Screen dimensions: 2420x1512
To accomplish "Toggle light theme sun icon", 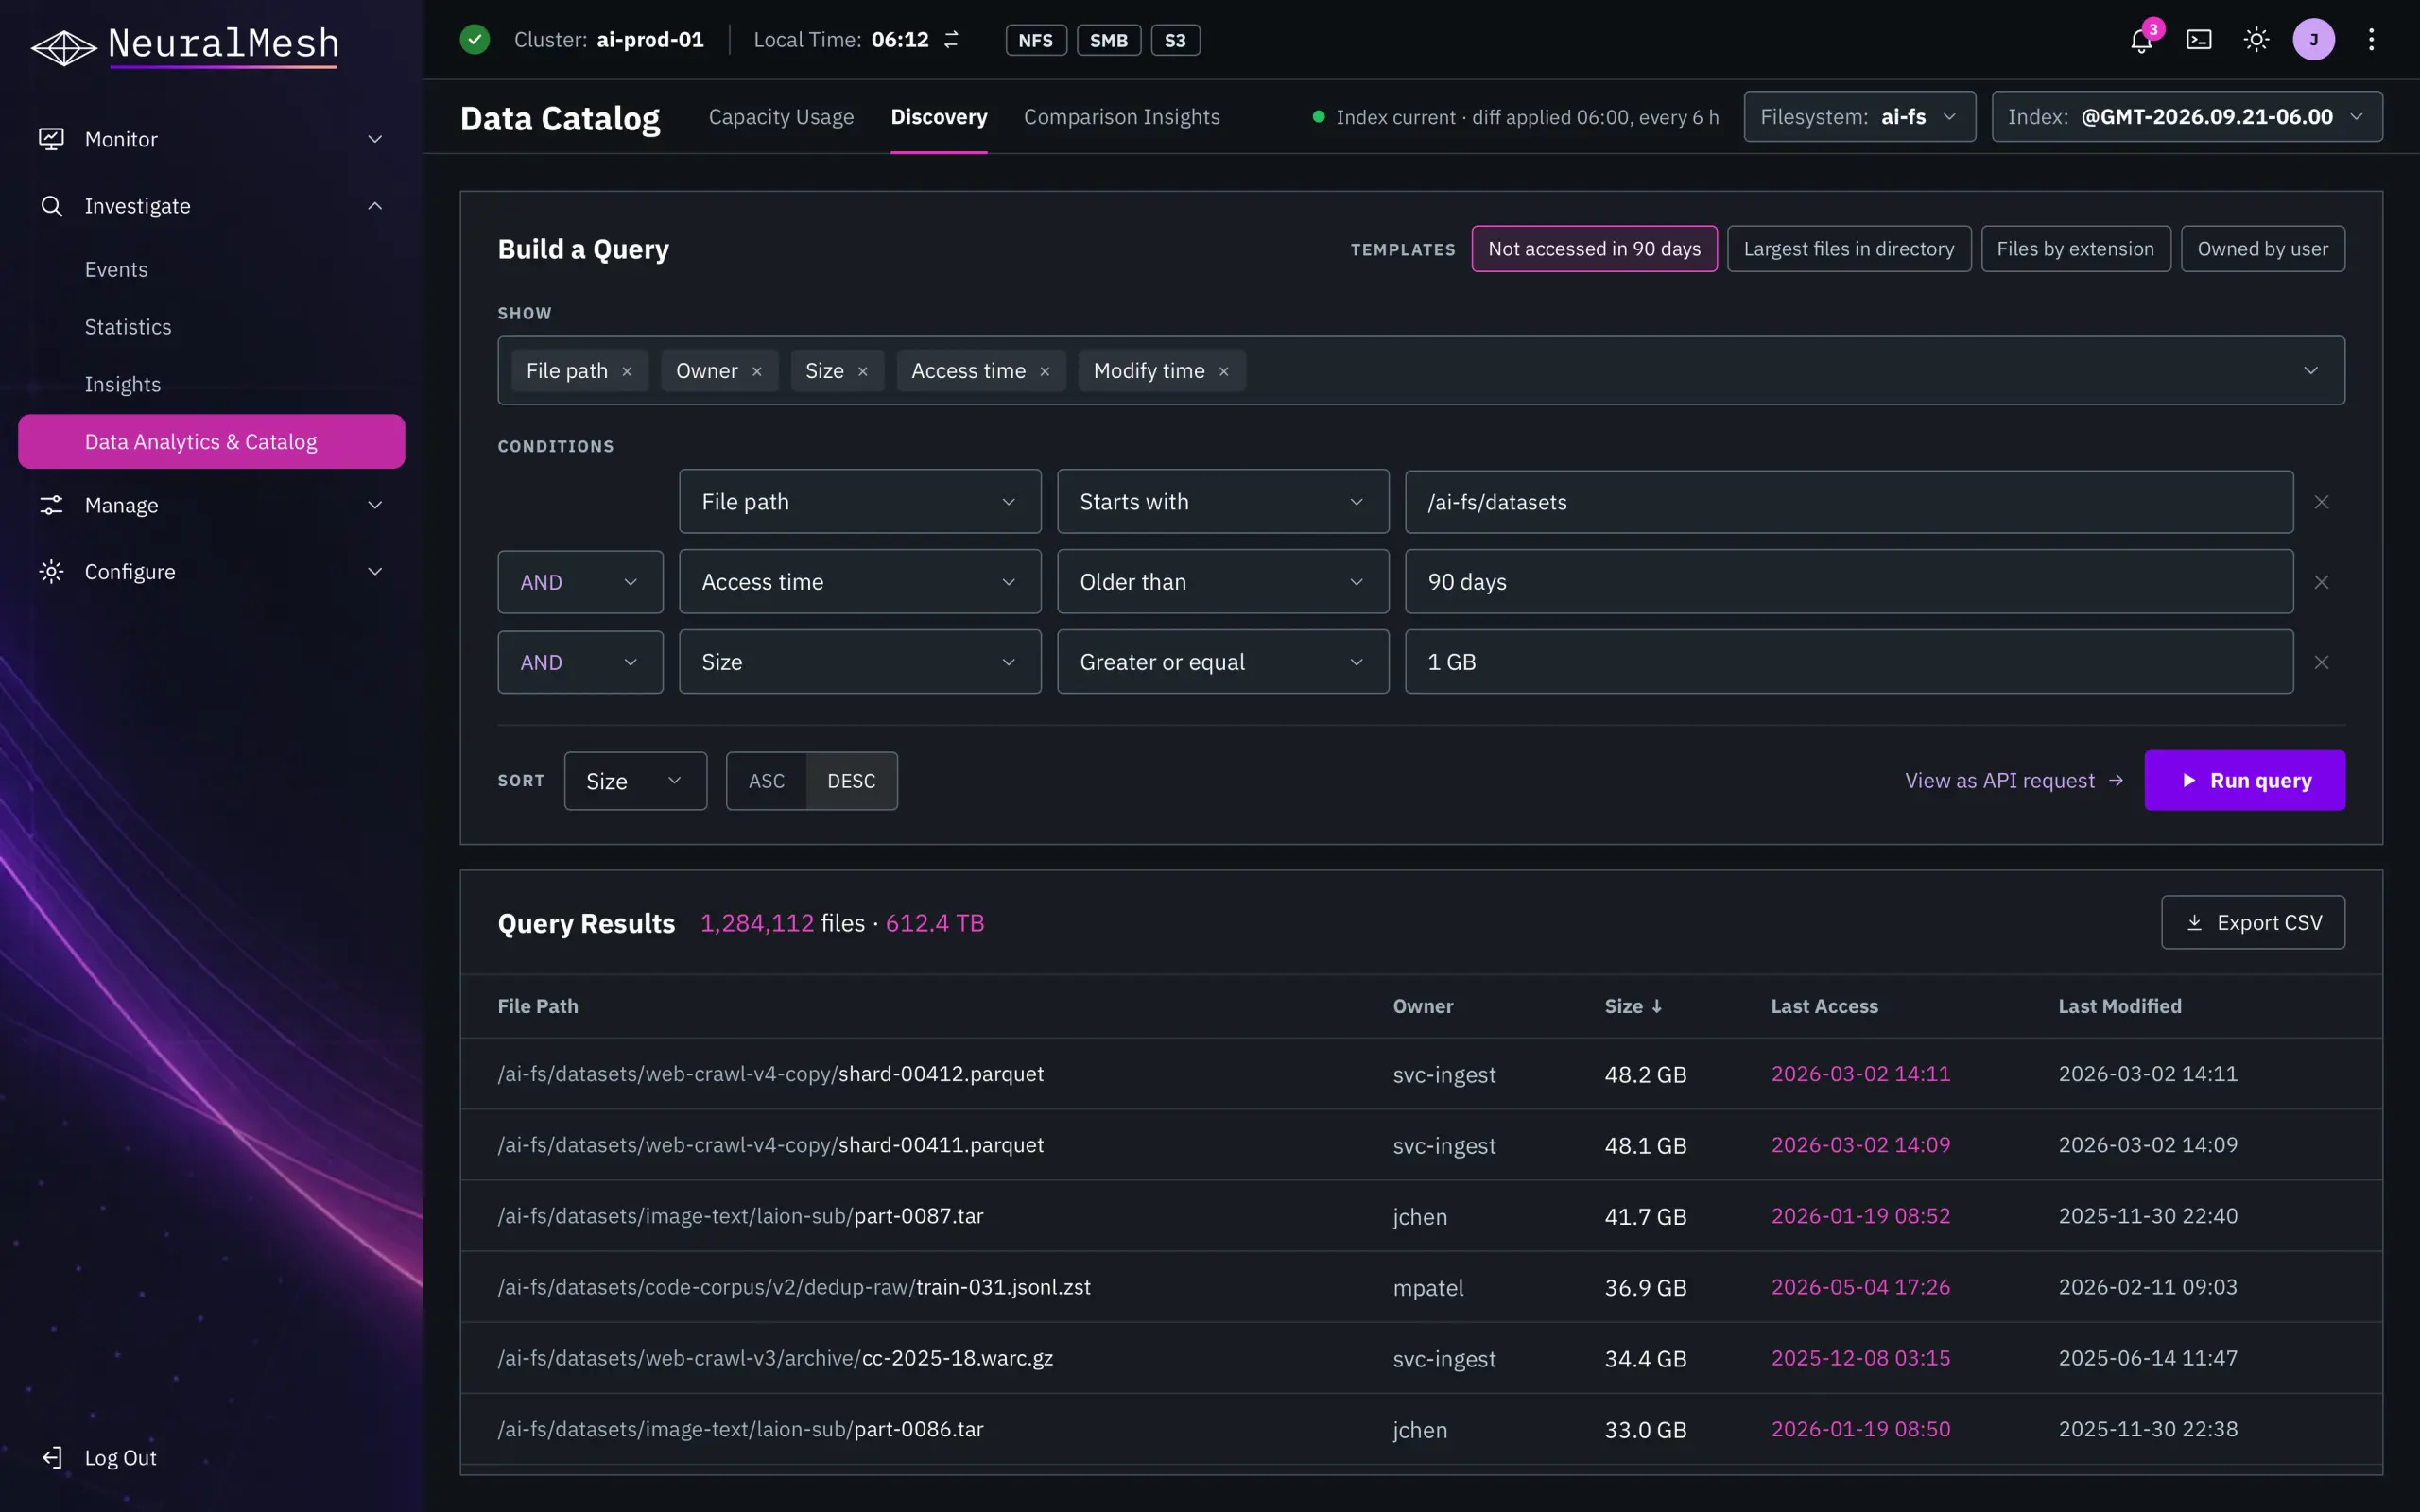I will [x=2256, y=40].
